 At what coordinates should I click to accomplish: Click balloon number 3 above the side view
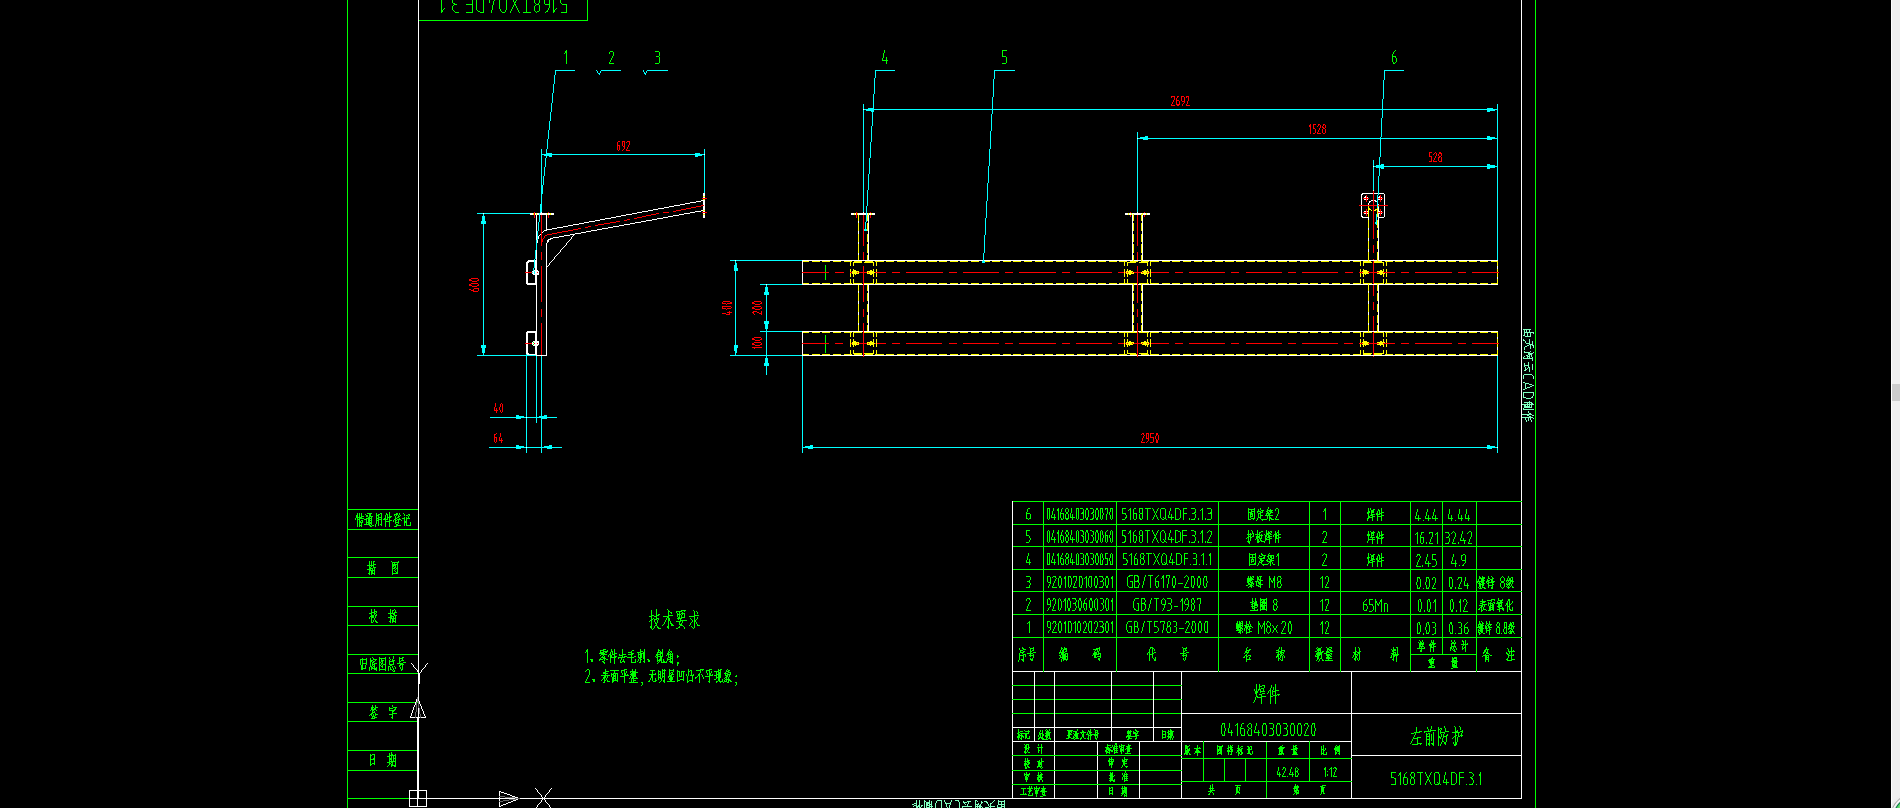tap(657, 58)
